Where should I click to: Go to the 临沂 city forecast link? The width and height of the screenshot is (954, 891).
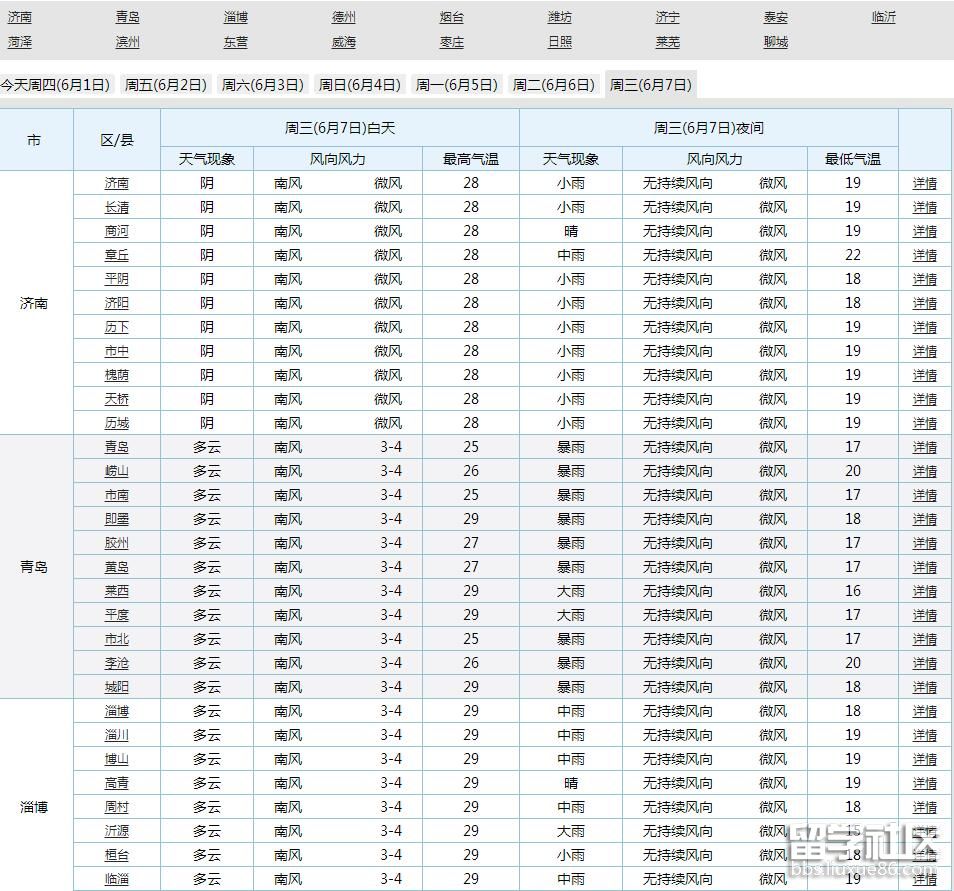pos(883,17)
